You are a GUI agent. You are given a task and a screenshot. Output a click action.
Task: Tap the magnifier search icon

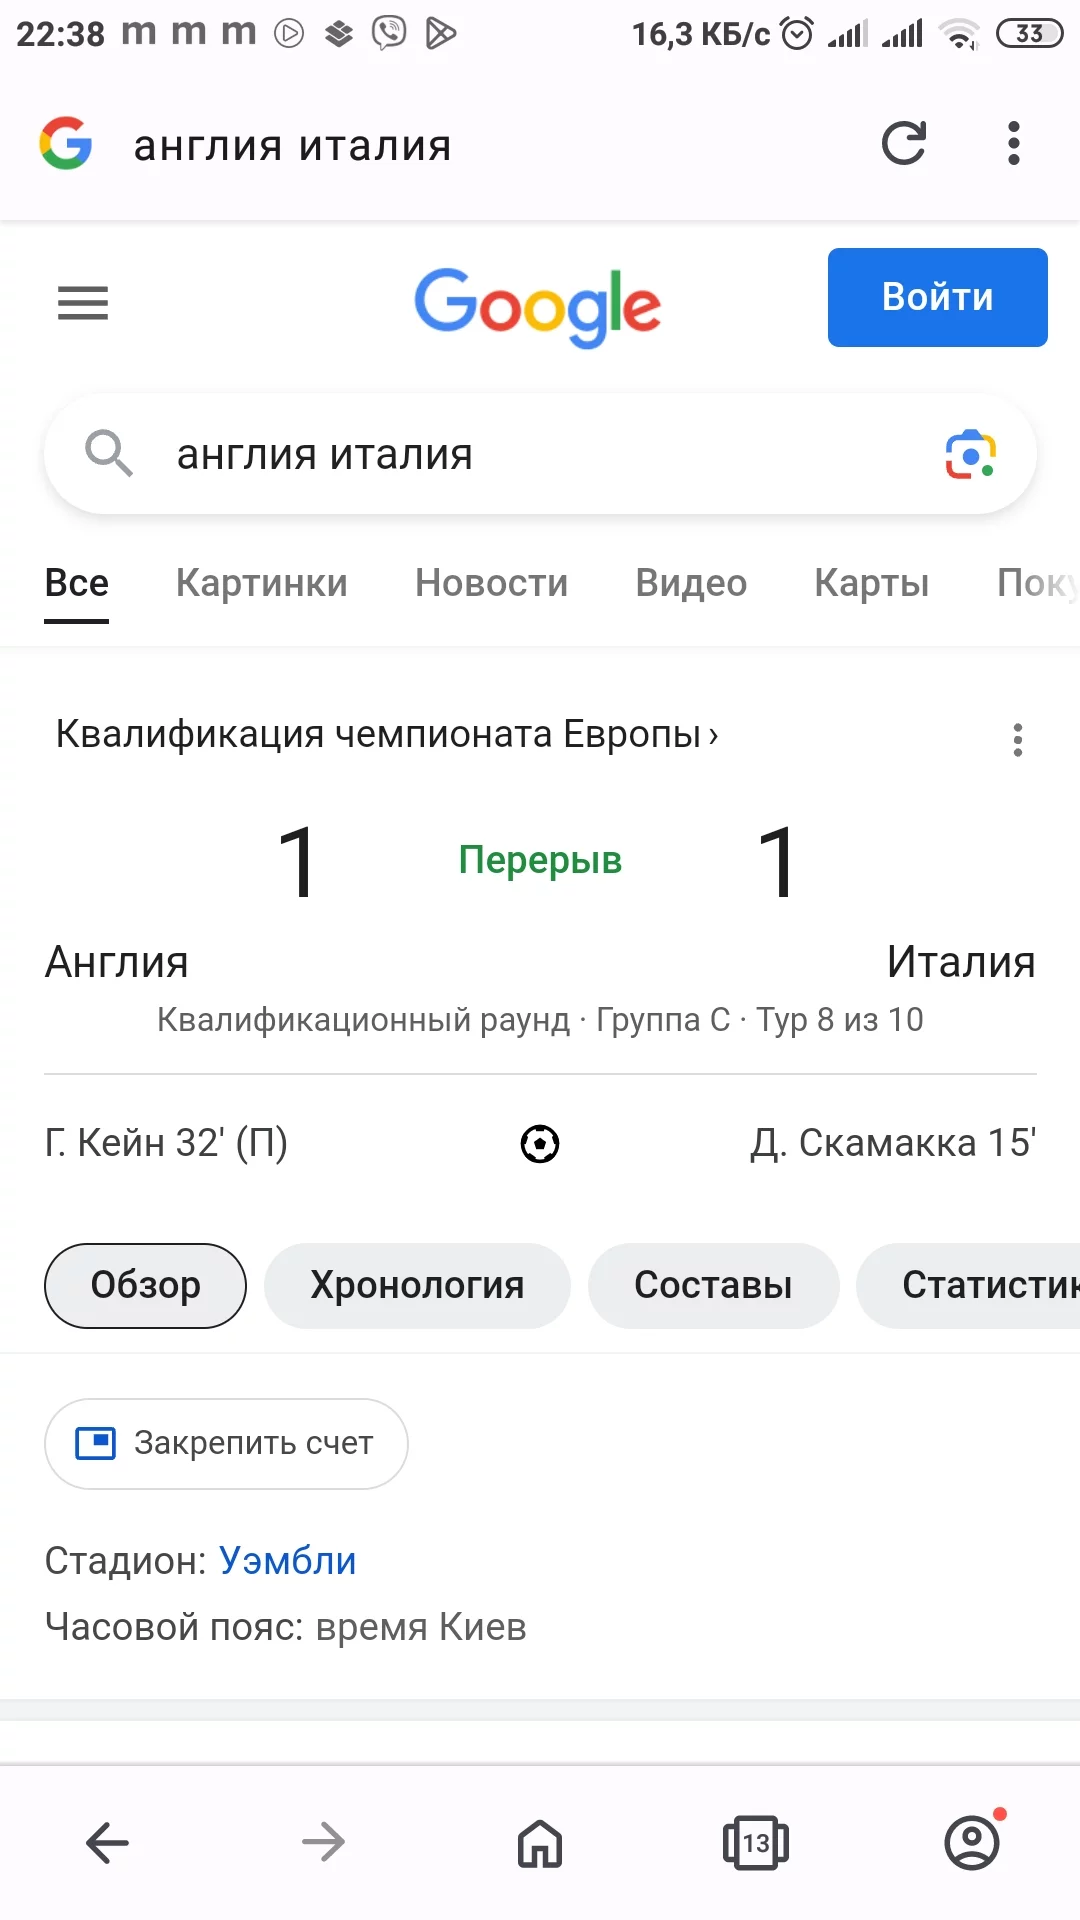(108, 454)
